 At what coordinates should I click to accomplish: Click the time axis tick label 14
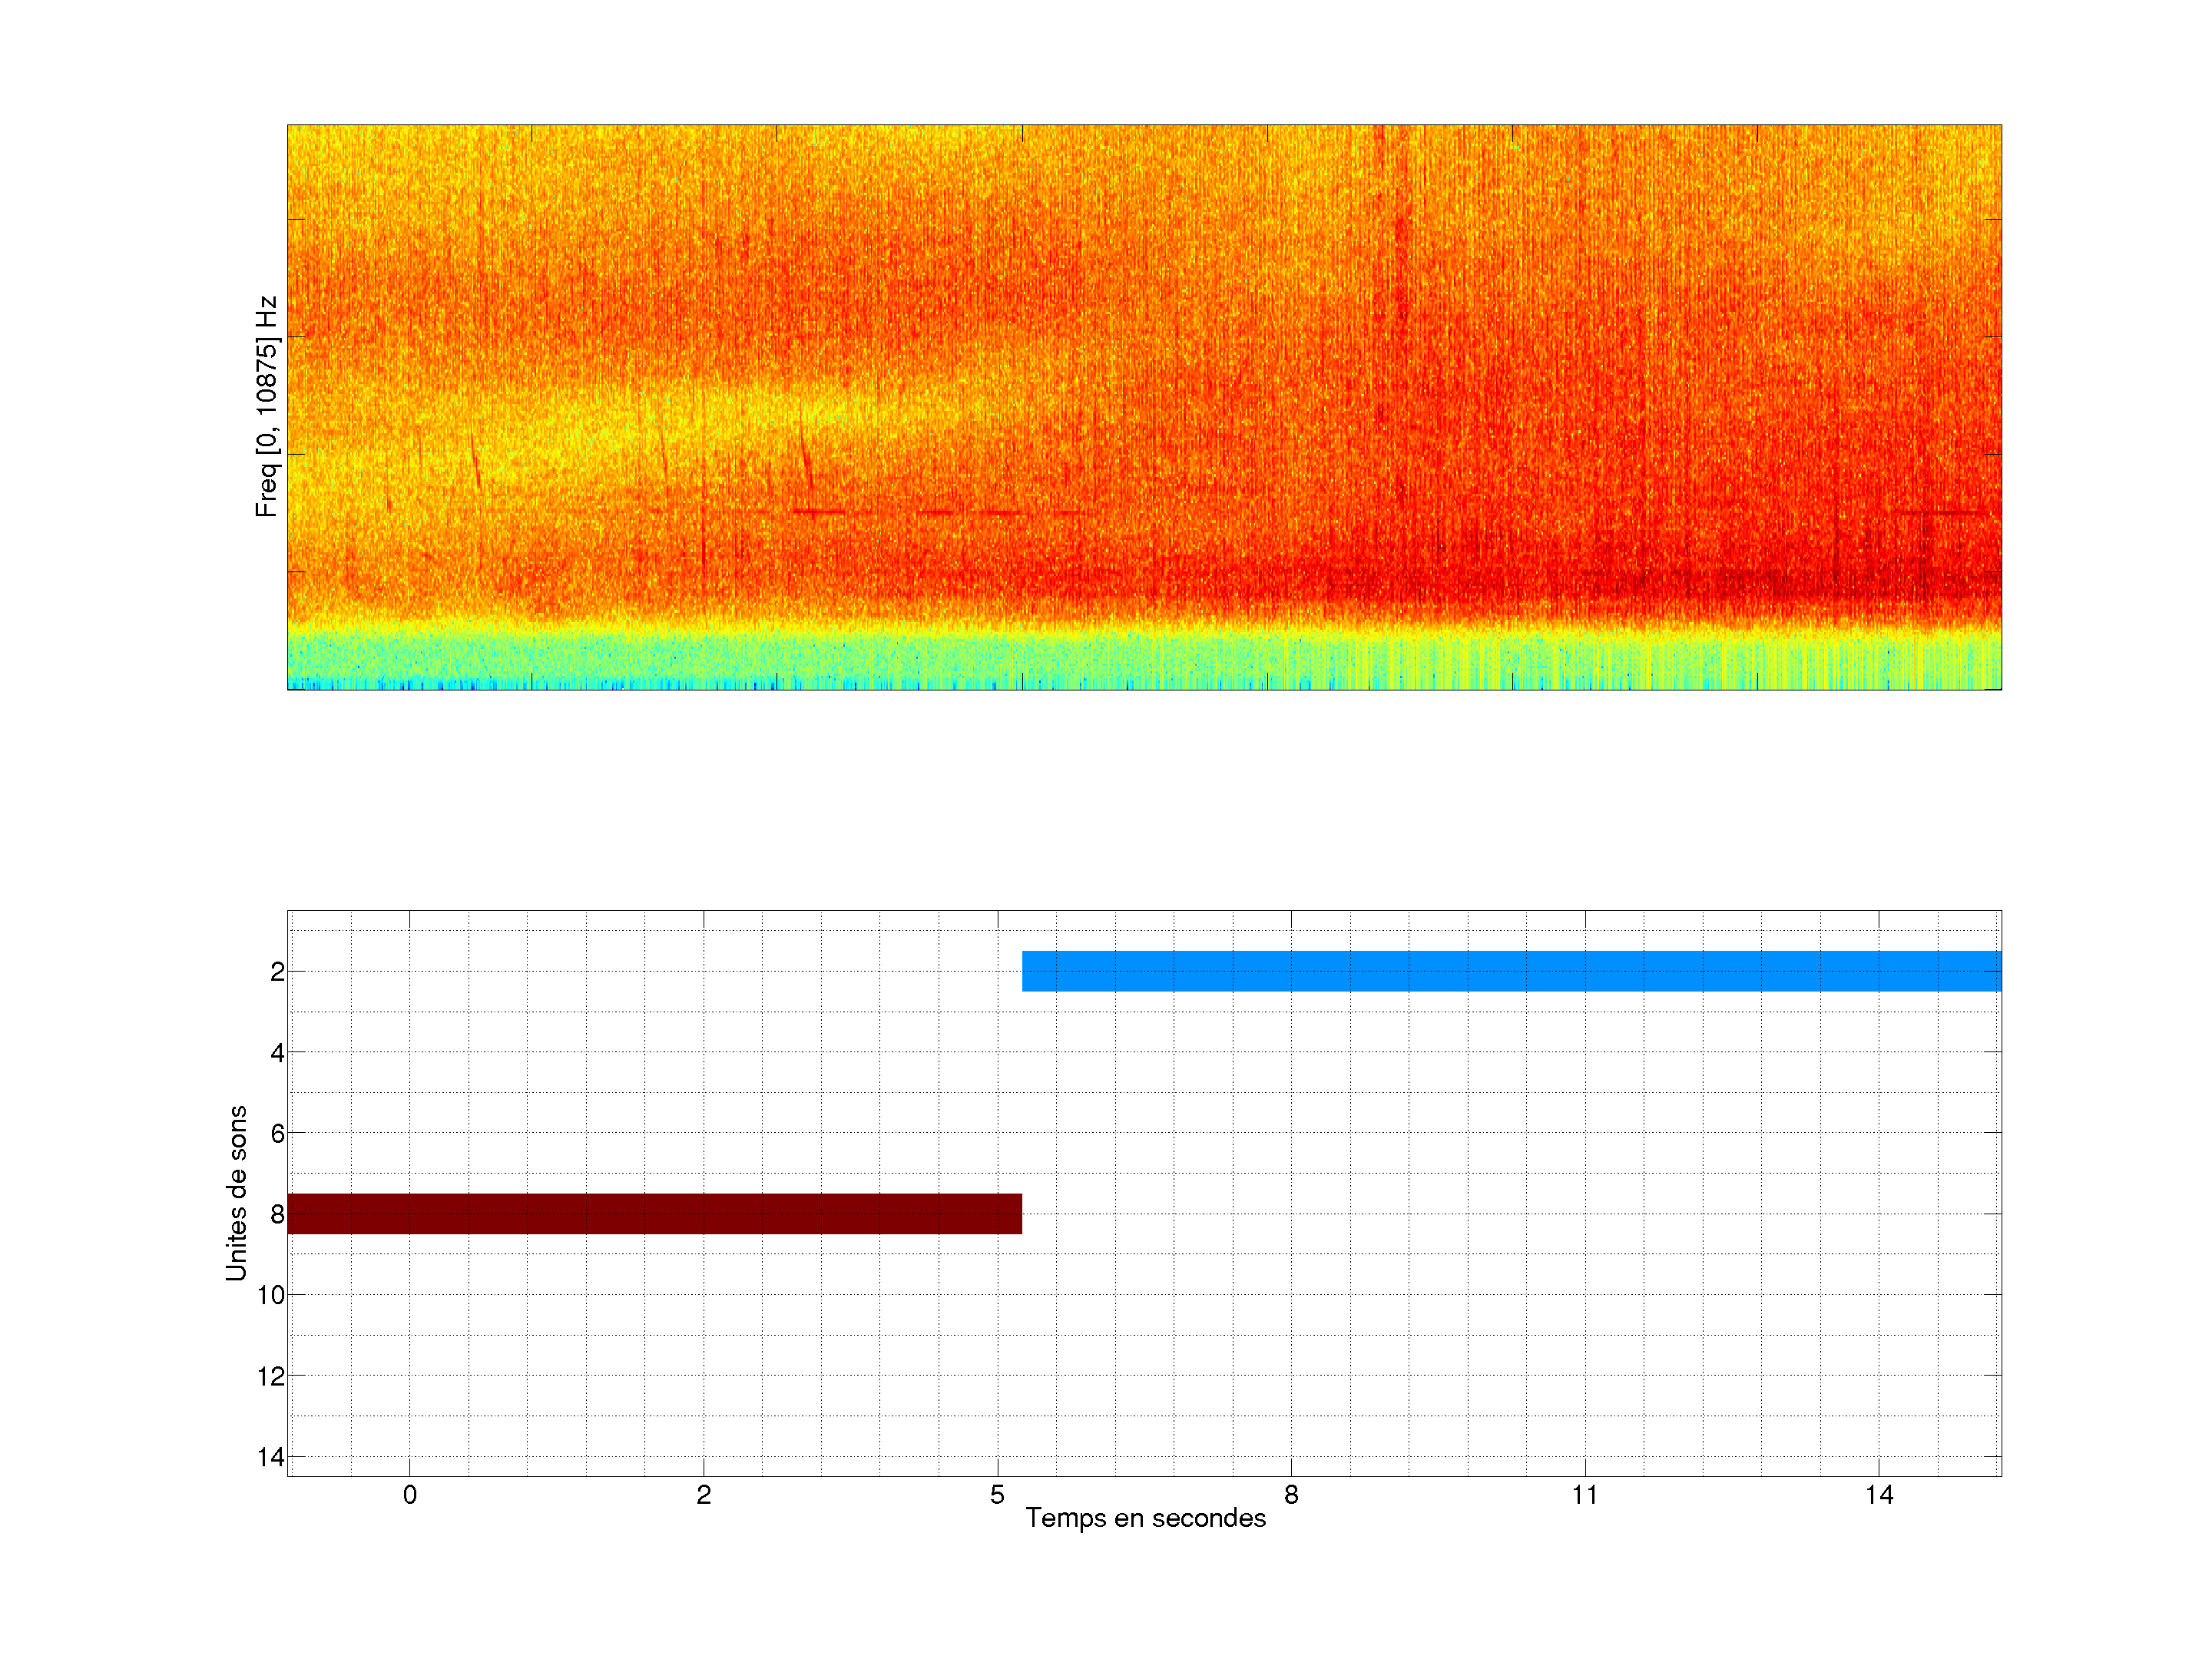click(x=1879, y=1495)
